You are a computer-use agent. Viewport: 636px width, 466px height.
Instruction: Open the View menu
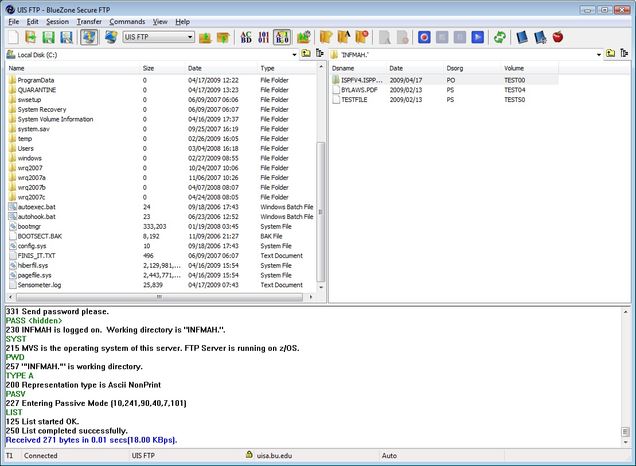tap(160, 22)
